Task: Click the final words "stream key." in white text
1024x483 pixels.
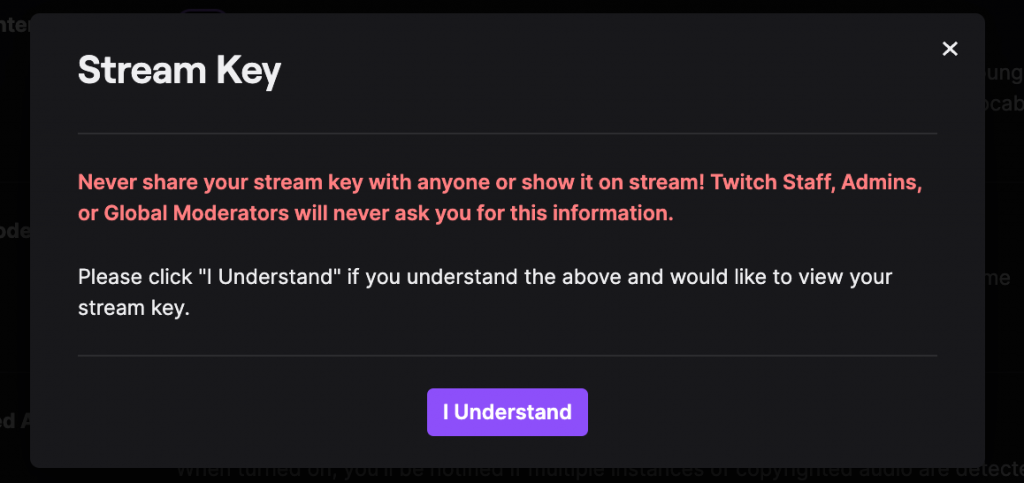Action: [x=133, y=309]
